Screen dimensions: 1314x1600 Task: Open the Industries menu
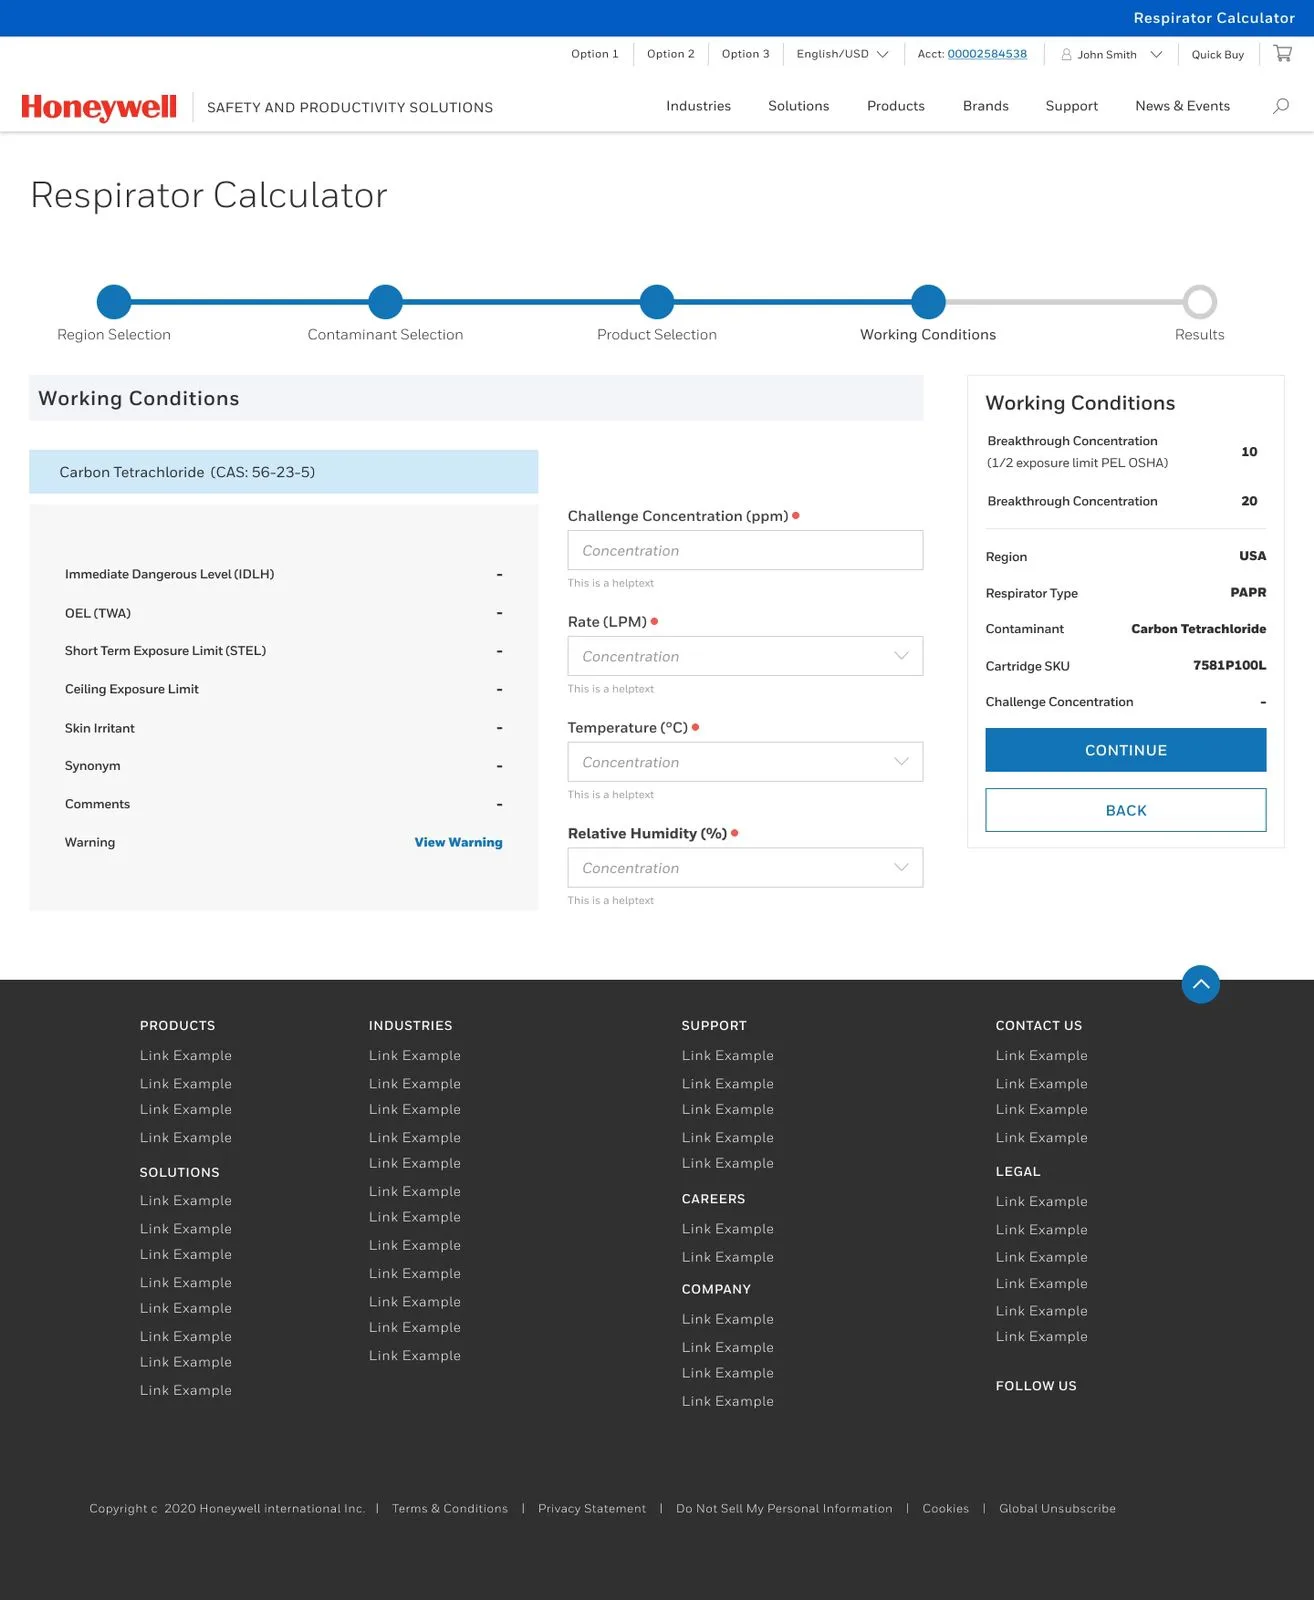[698, 106]
